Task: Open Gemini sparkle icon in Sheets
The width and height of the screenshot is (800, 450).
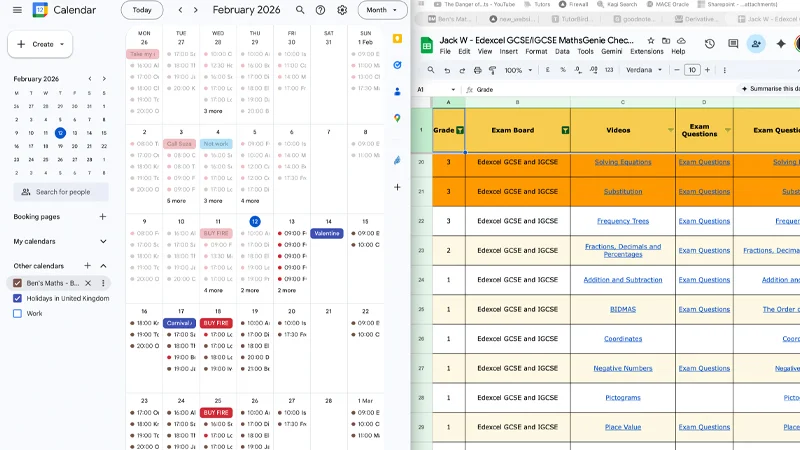Action: click(x=781, y=44)
